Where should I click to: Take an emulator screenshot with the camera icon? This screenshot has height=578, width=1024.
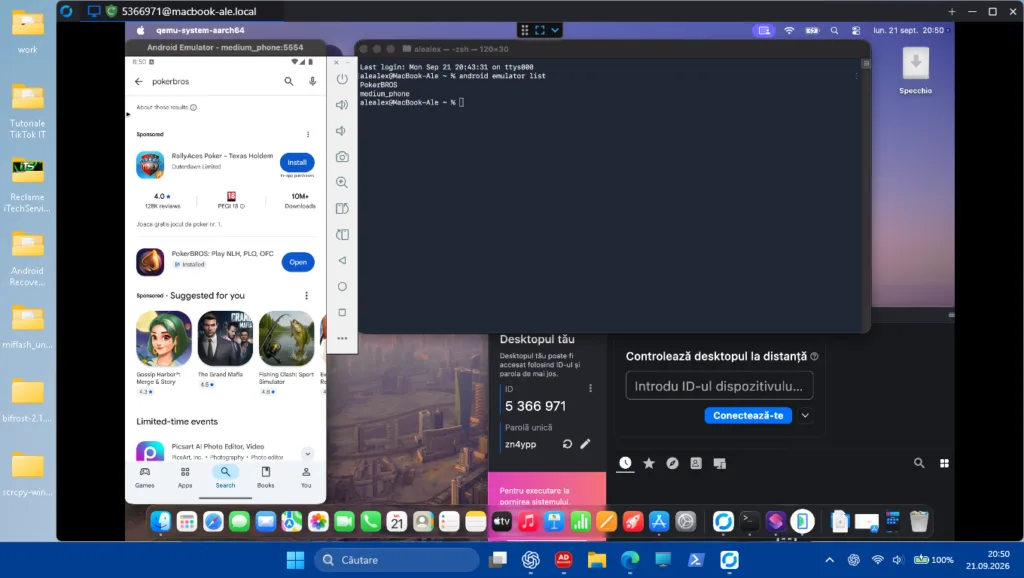pos(342,157)
